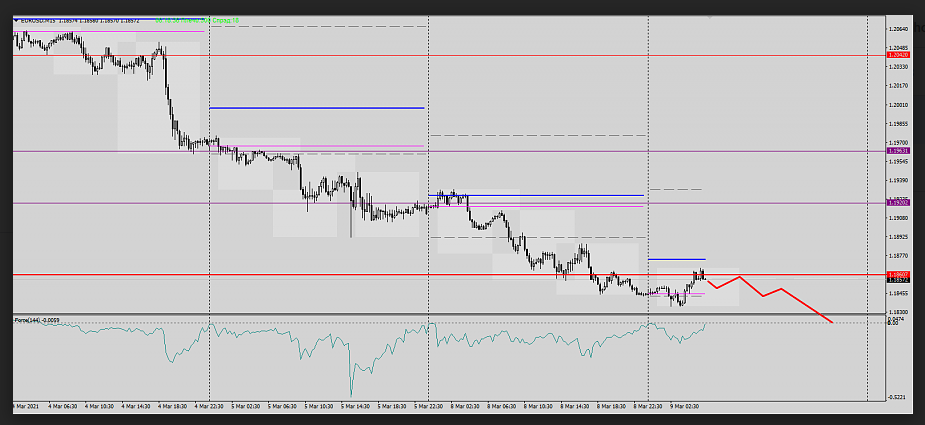Click the arrow beside EURUSD,M15 chart title

coord(17,19)
